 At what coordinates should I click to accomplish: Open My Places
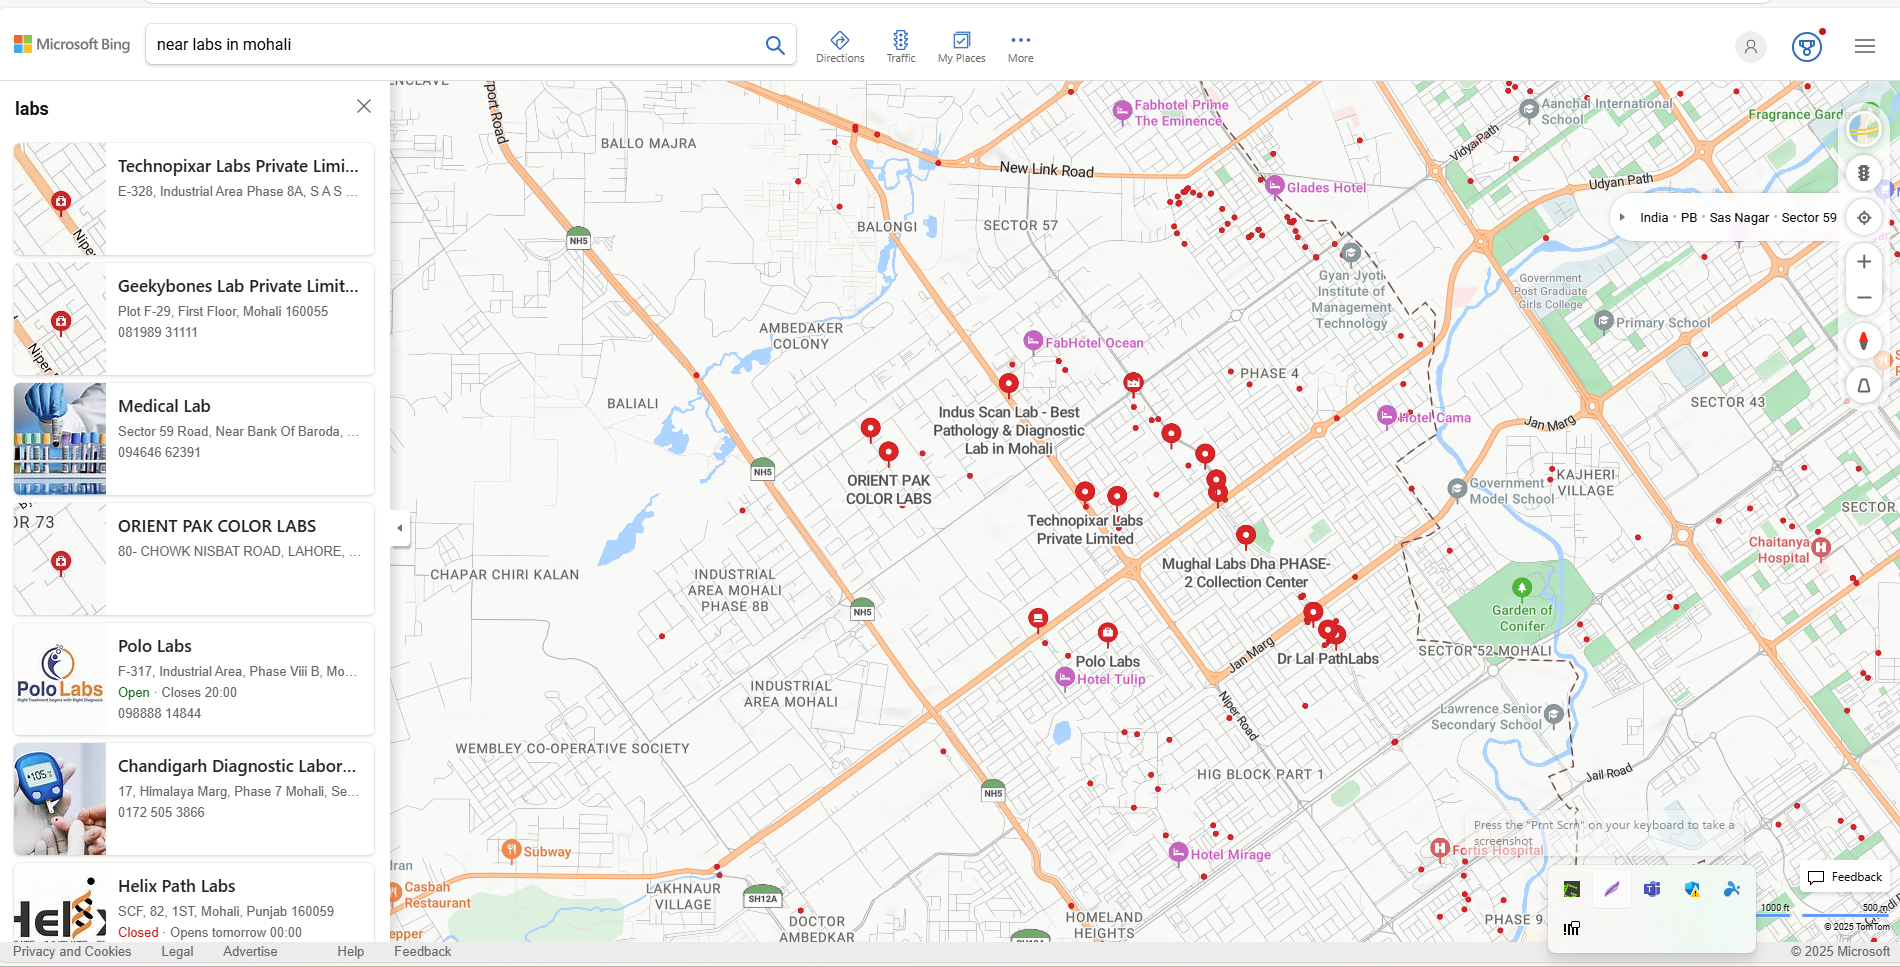(x=962, y=46)
